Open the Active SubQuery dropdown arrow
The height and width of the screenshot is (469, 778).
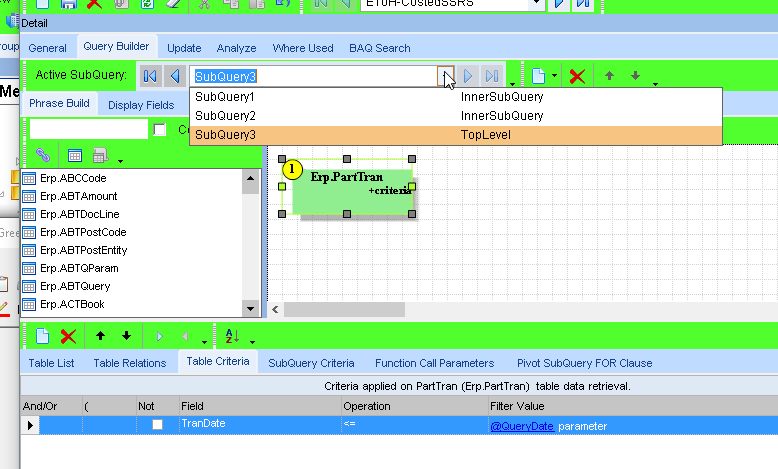click(x=446, y=76)
